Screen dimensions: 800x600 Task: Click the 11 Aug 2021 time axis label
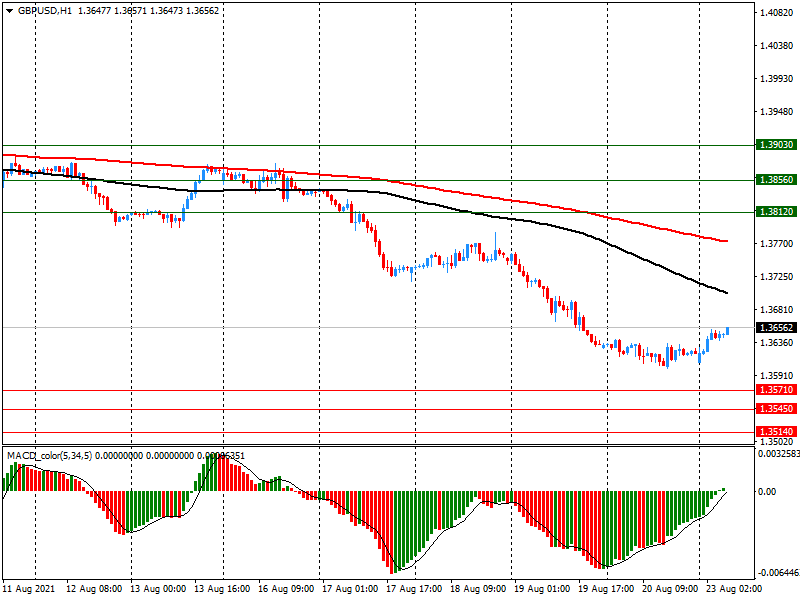29,589
